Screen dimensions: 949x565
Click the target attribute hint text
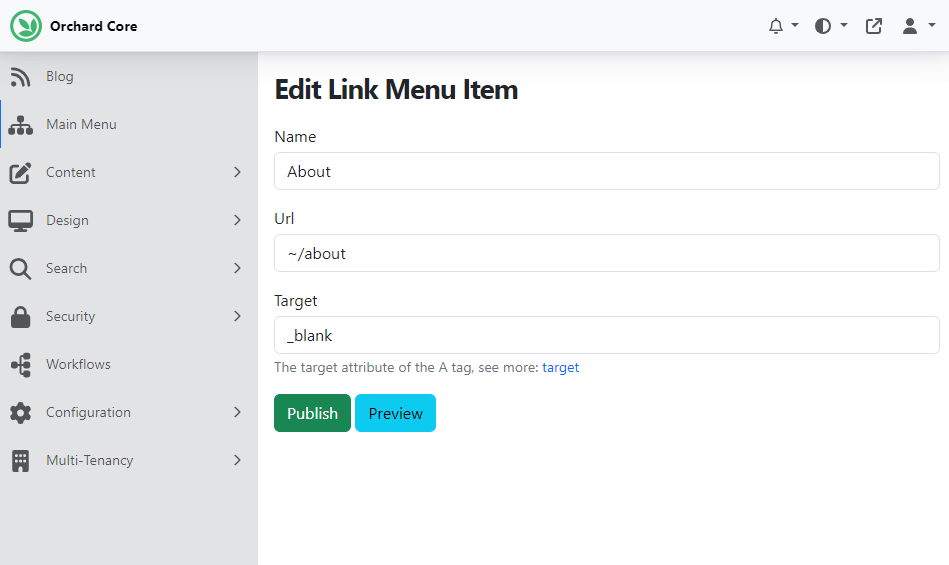click(x=406, y=367)
